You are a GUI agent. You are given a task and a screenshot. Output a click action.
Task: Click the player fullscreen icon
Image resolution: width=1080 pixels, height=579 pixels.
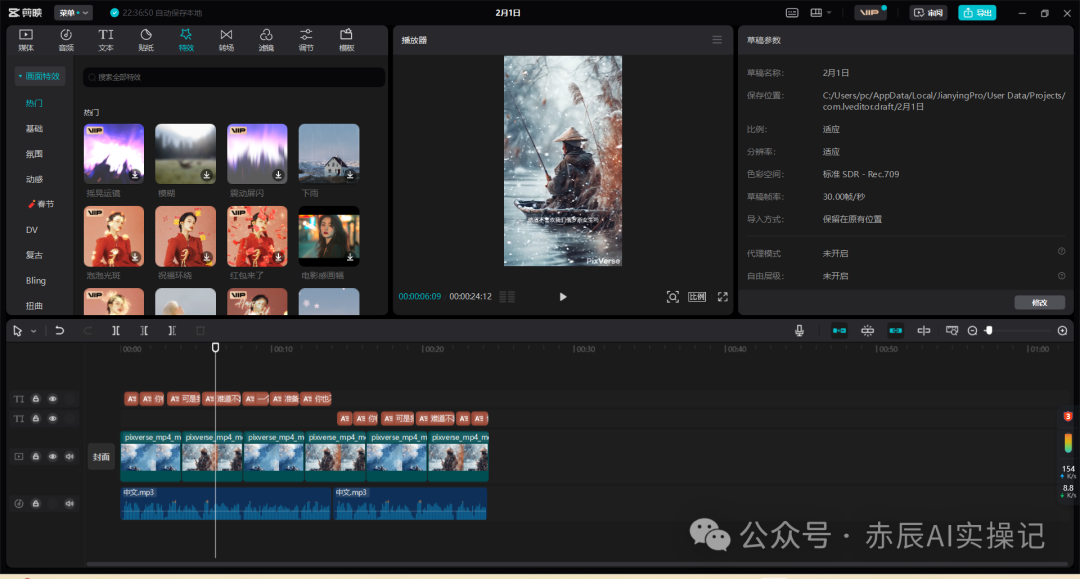(723, 297)
